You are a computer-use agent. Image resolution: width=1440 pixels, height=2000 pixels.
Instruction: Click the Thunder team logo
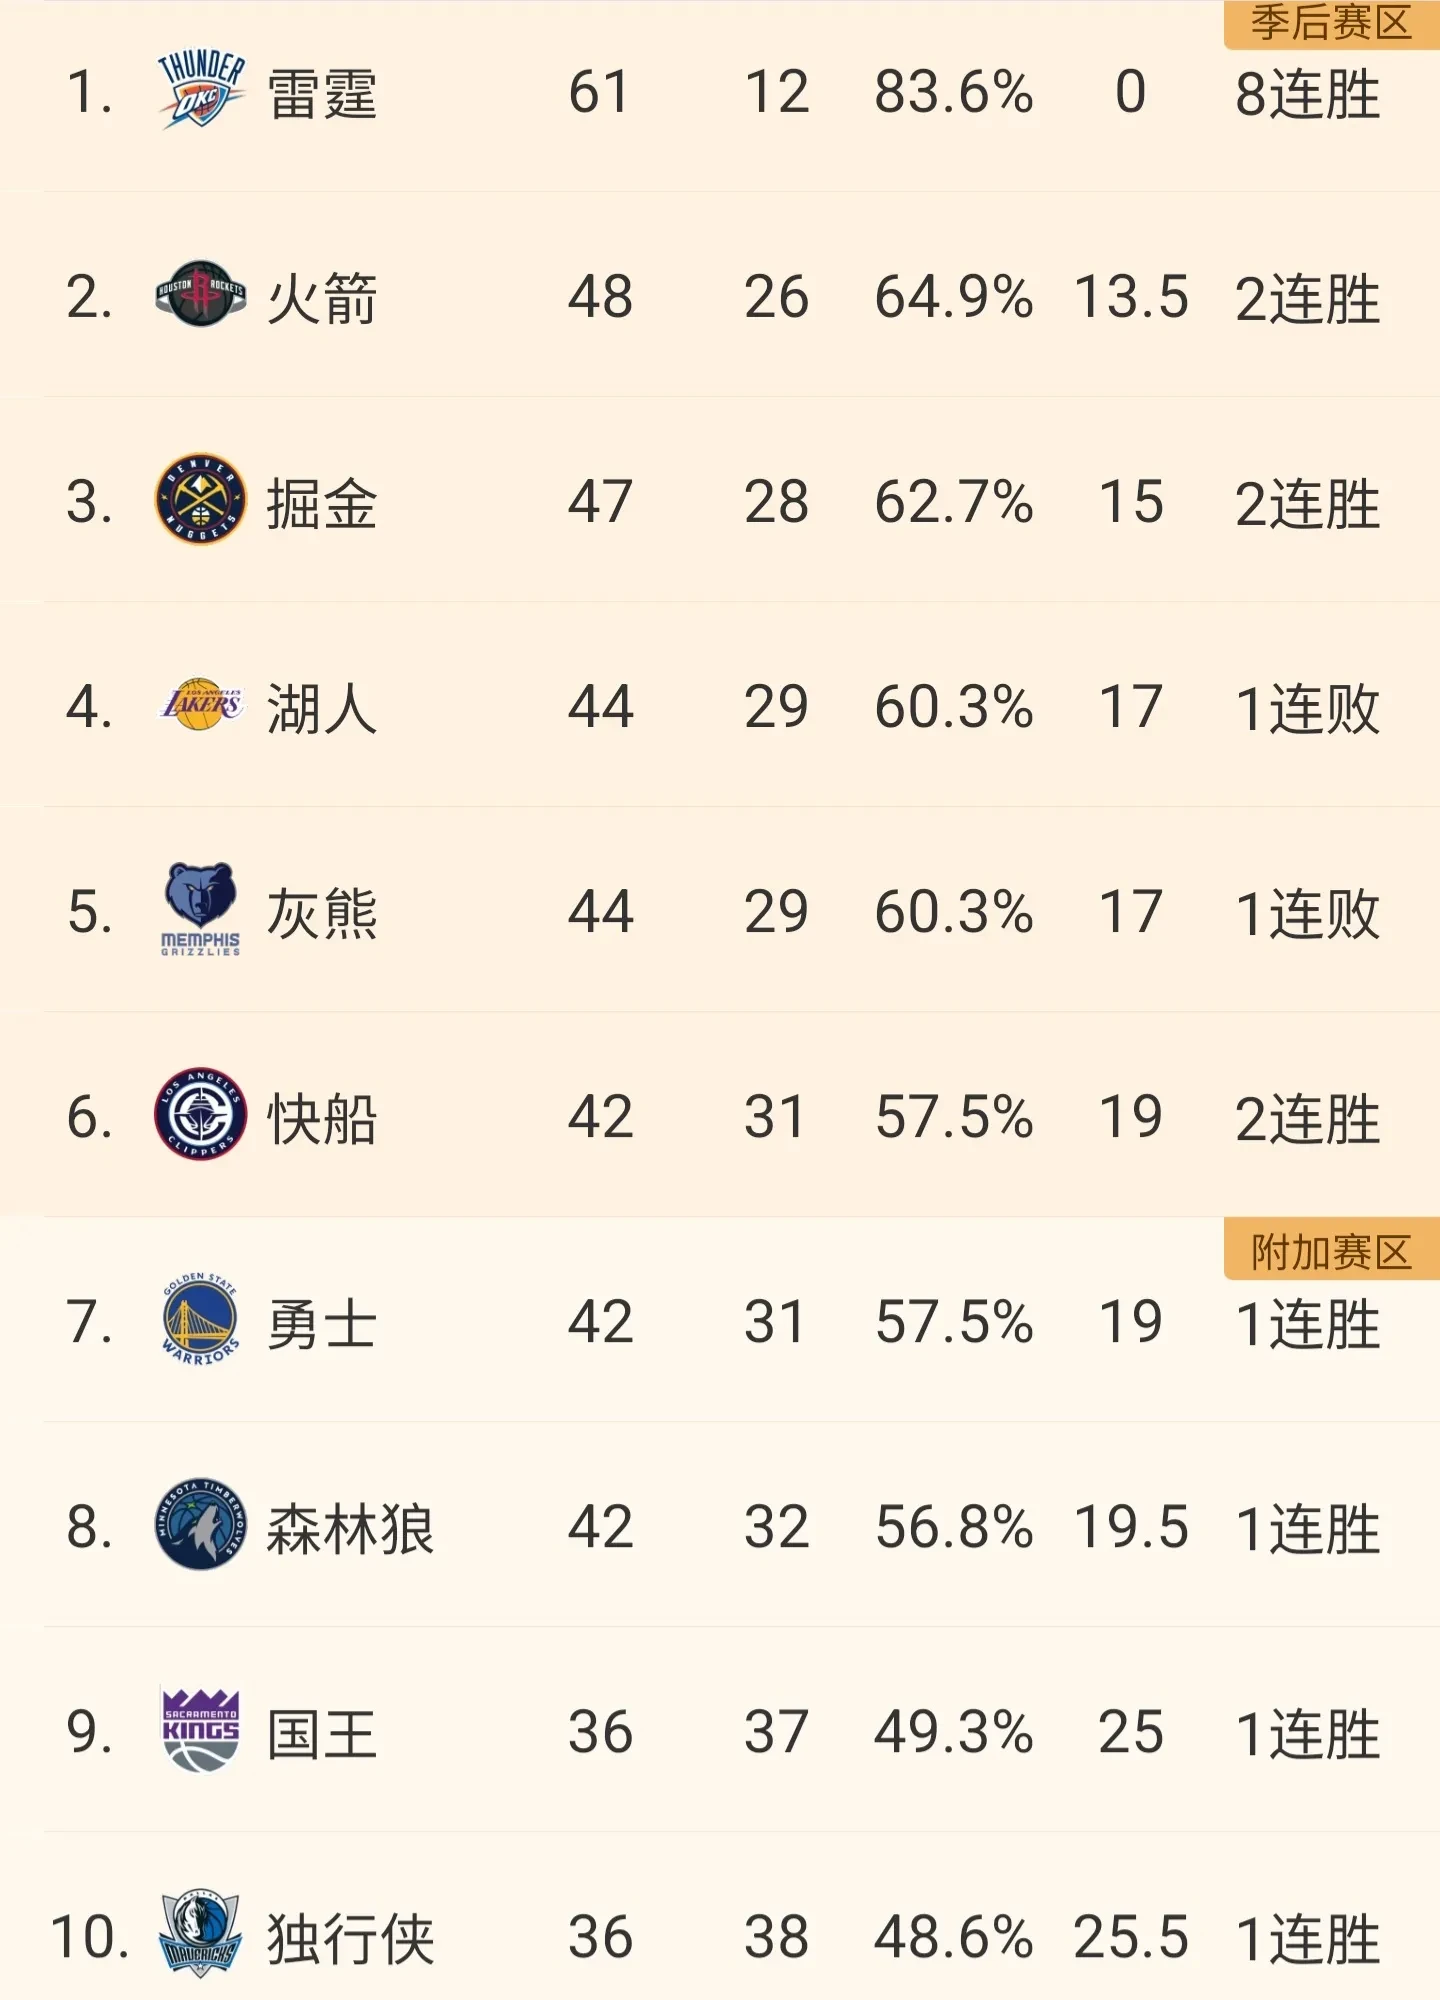200,92
